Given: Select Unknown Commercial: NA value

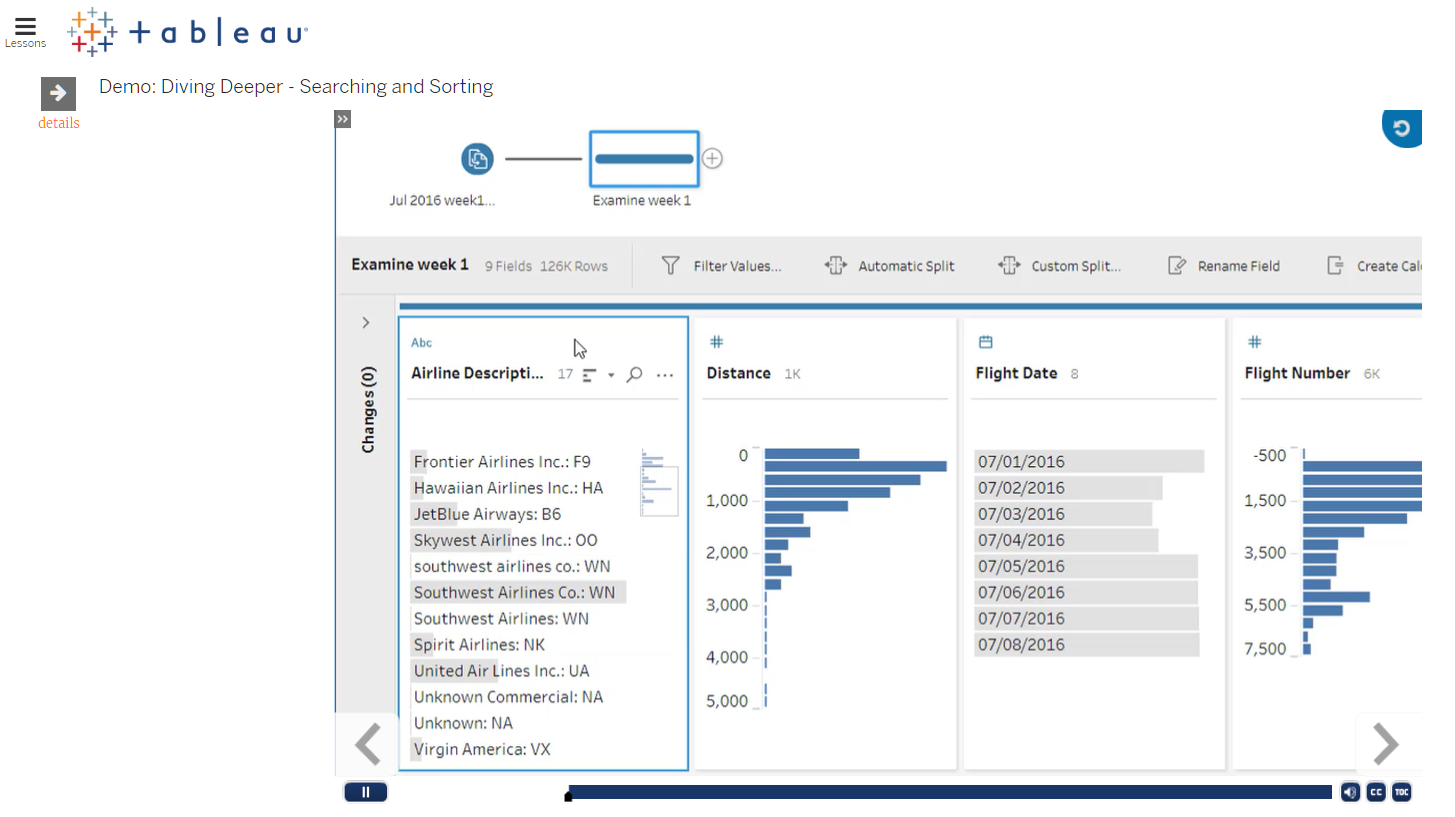Looking at the screenshot, I should pyautogui.click(x=508, y=696).
